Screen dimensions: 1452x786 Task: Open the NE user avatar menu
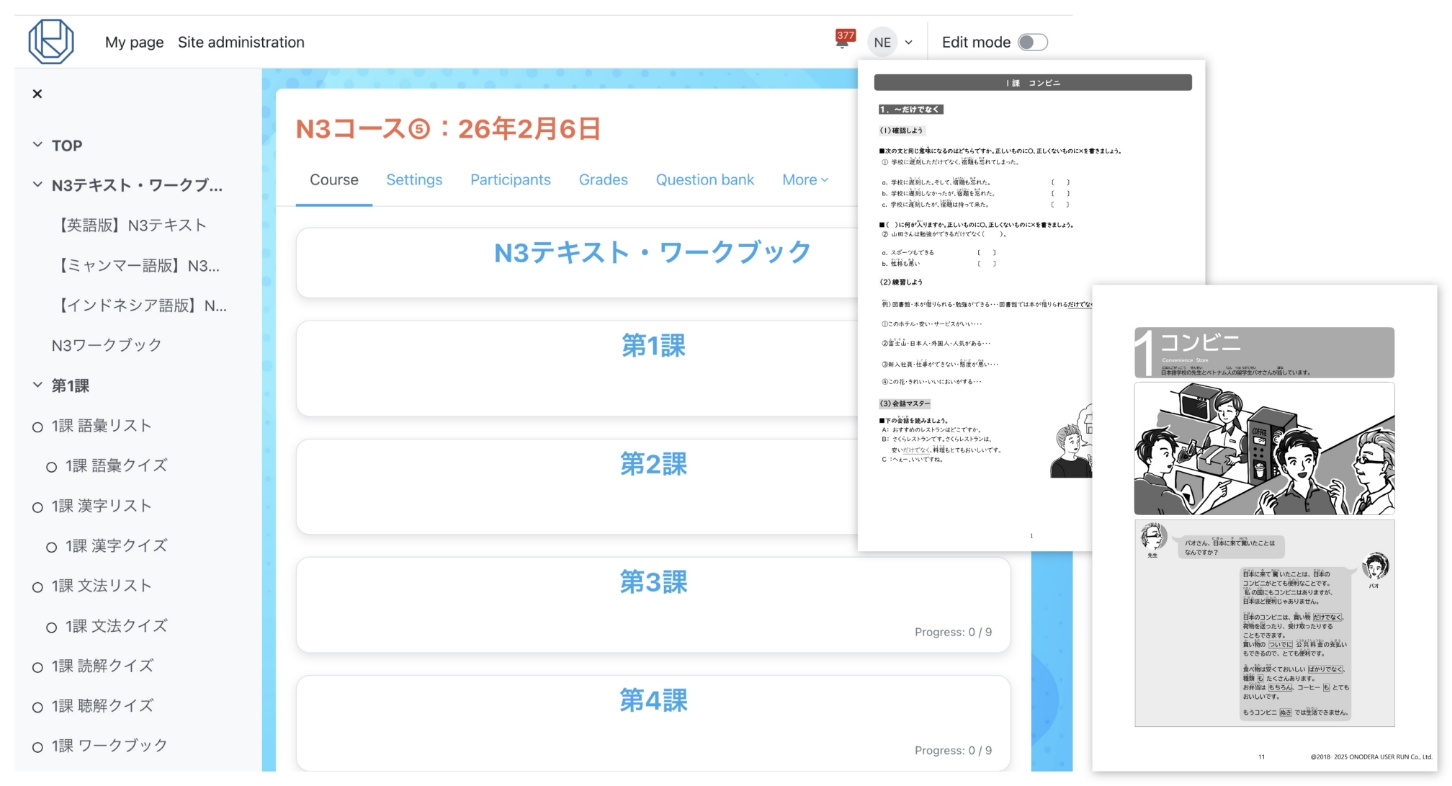(883, 42)
